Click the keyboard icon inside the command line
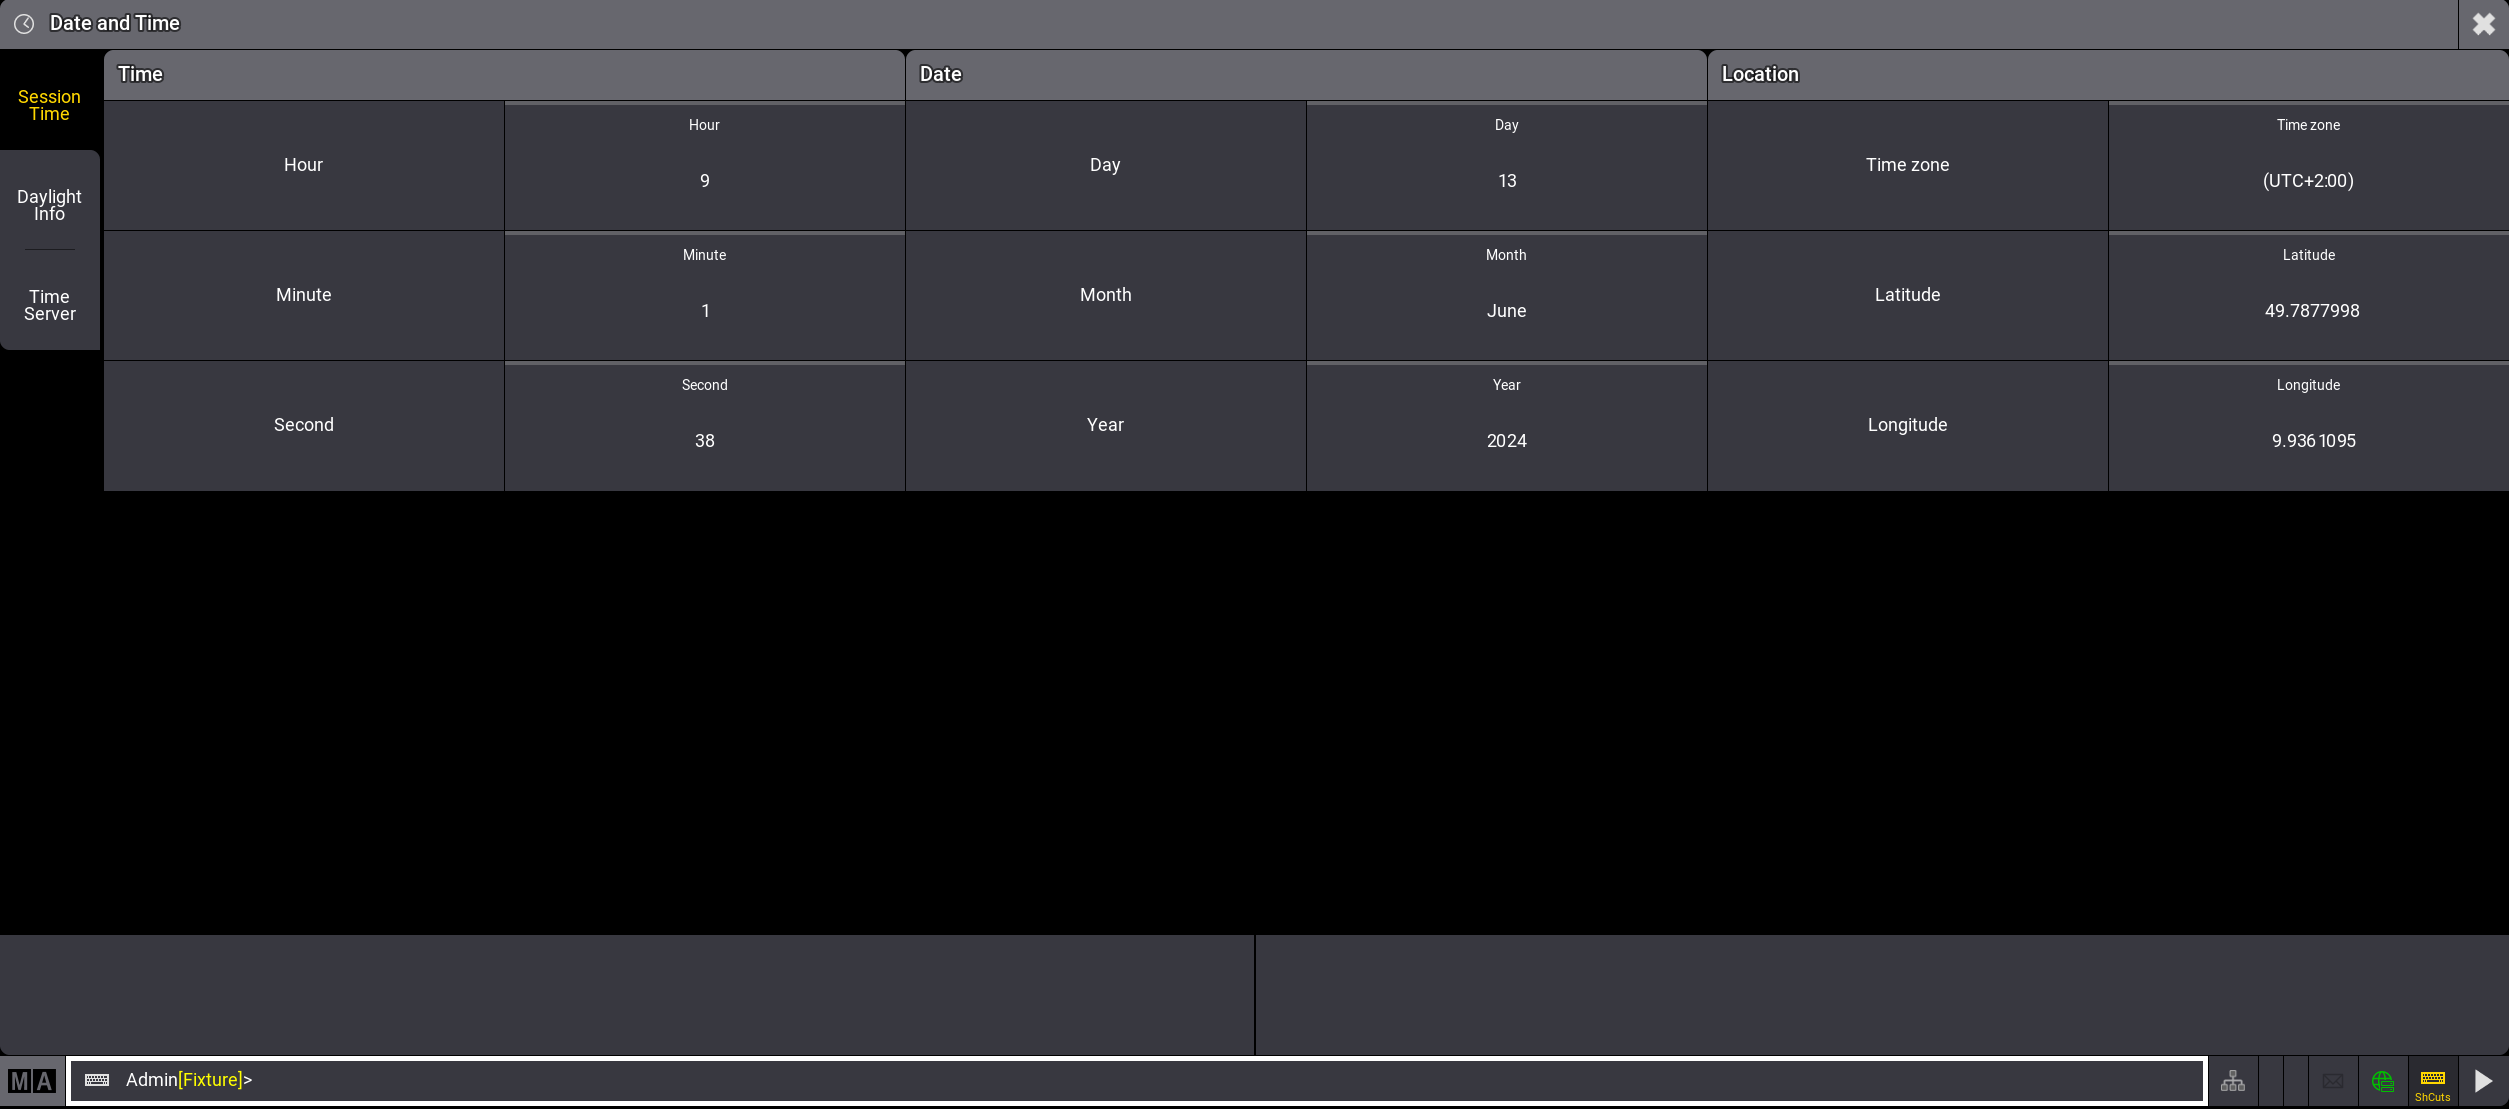Viewport: 2509px width, 1109px height. pyautogui.click(x=97, y=1080)
